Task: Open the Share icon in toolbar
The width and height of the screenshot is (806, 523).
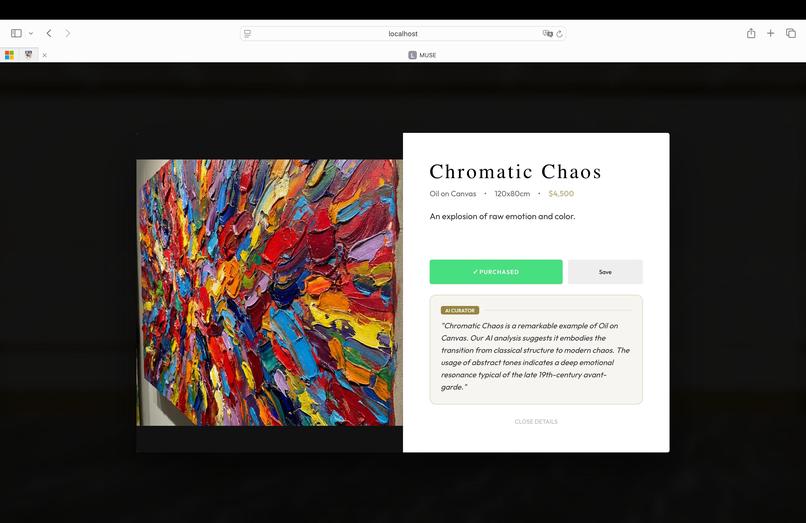Action: coord(751,33)
